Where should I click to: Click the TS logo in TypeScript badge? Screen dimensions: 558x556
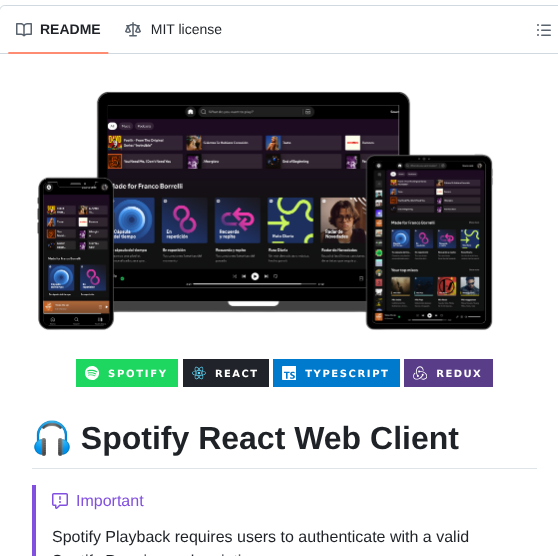(x=289, y=373)
